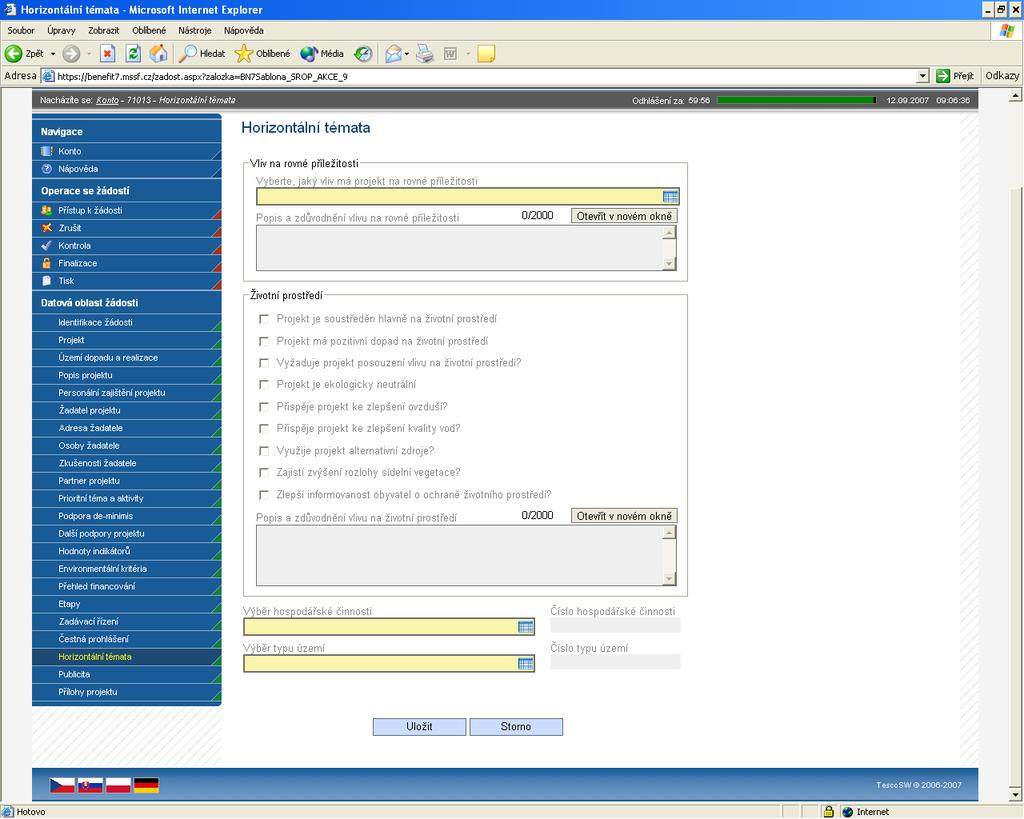Click the Storno button
This screenshot has height=819, width=1024.
coord(516,727)
